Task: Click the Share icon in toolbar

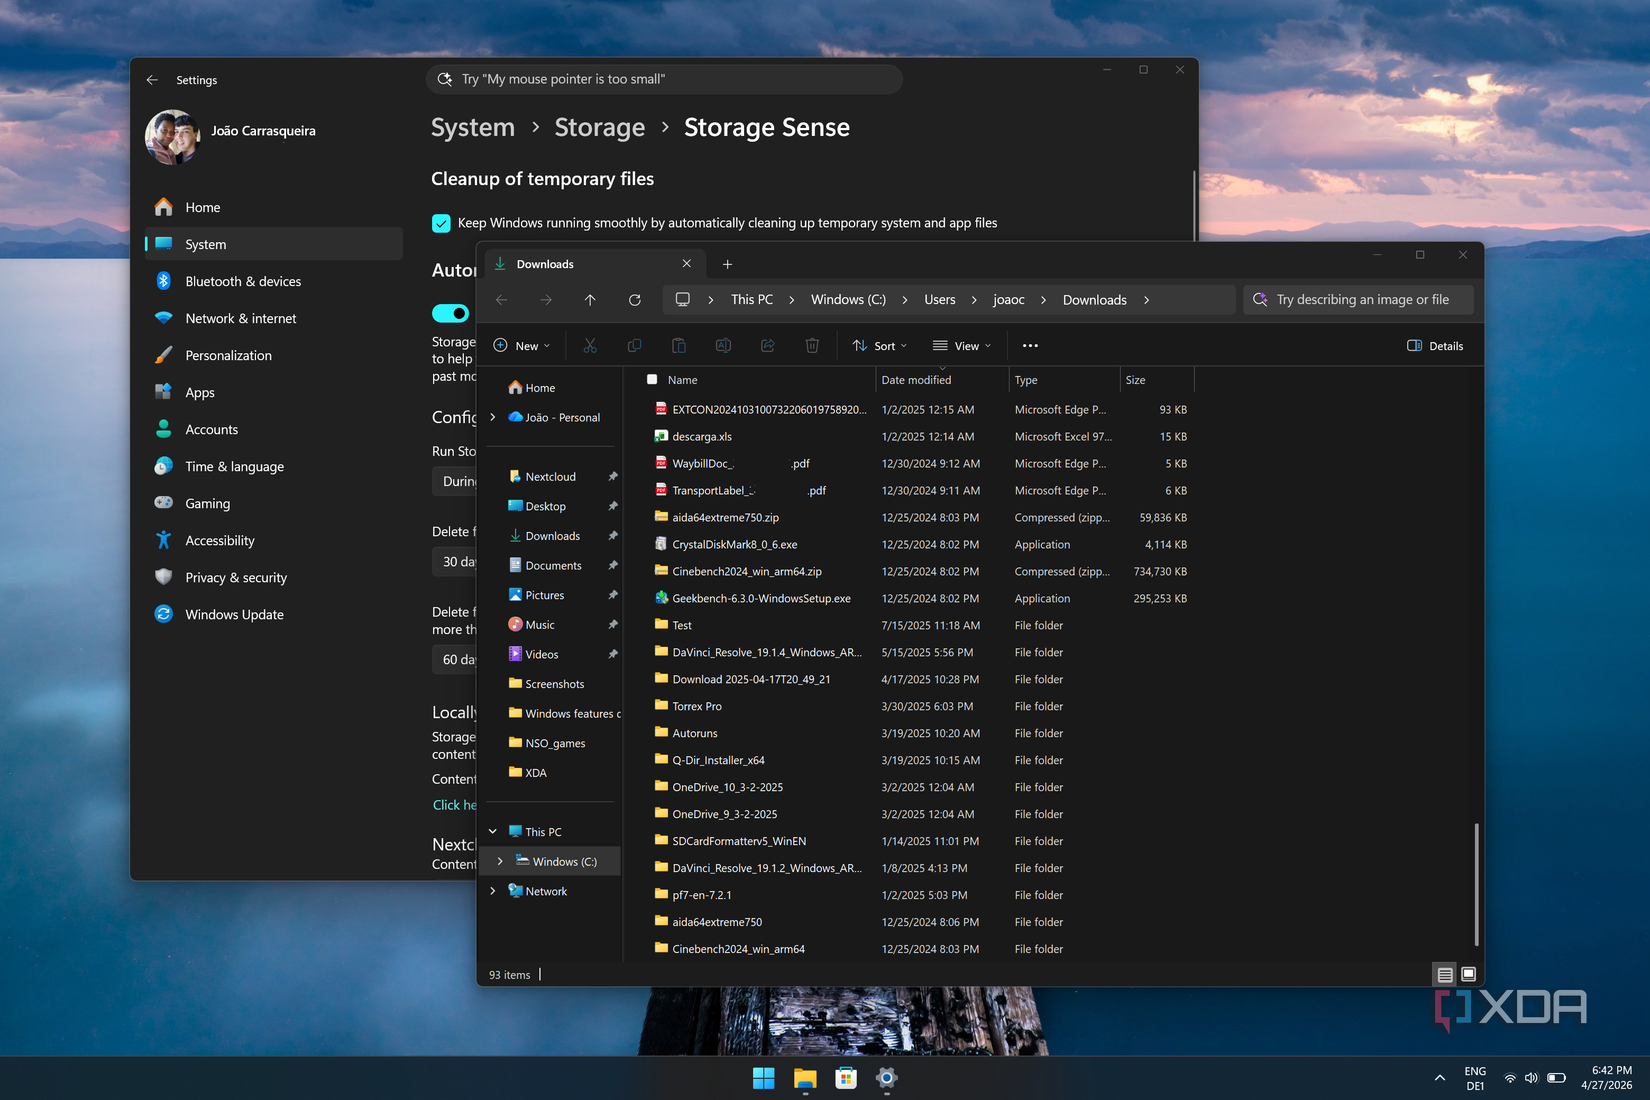Action: click(x=768, y=346)
